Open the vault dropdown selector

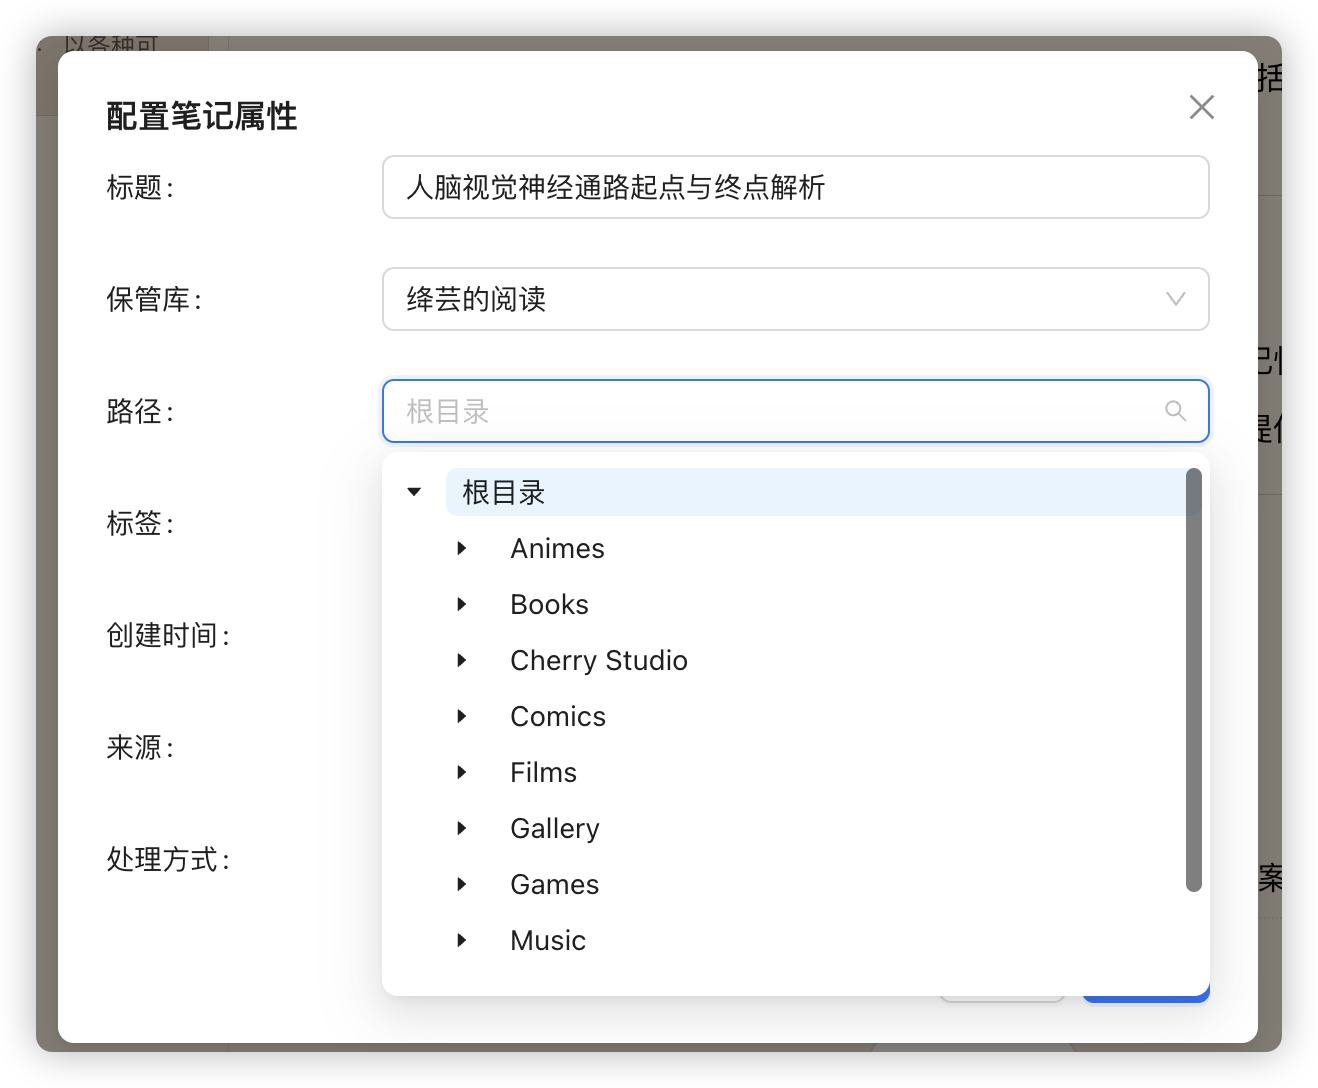point(795,299)
